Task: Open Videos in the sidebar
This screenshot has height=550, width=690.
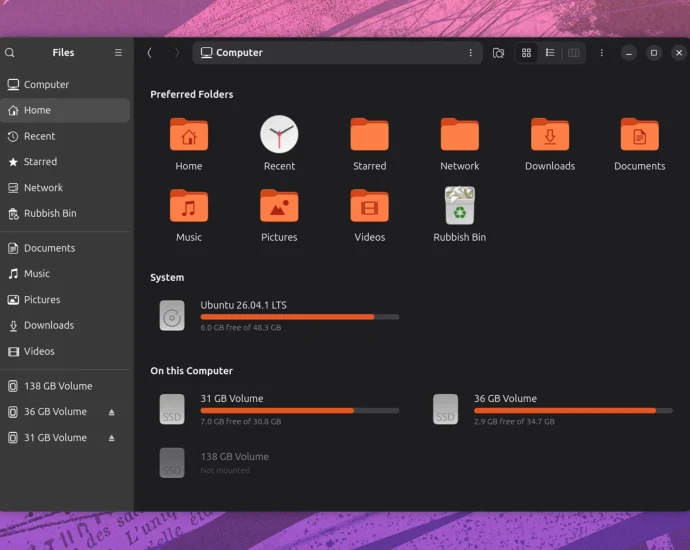Action: [x=65, y=351]
